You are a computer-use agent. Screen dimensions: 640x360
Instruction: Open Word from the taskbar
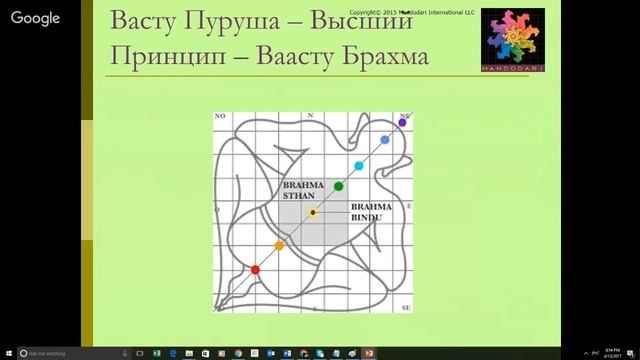(x=287, y=353)
